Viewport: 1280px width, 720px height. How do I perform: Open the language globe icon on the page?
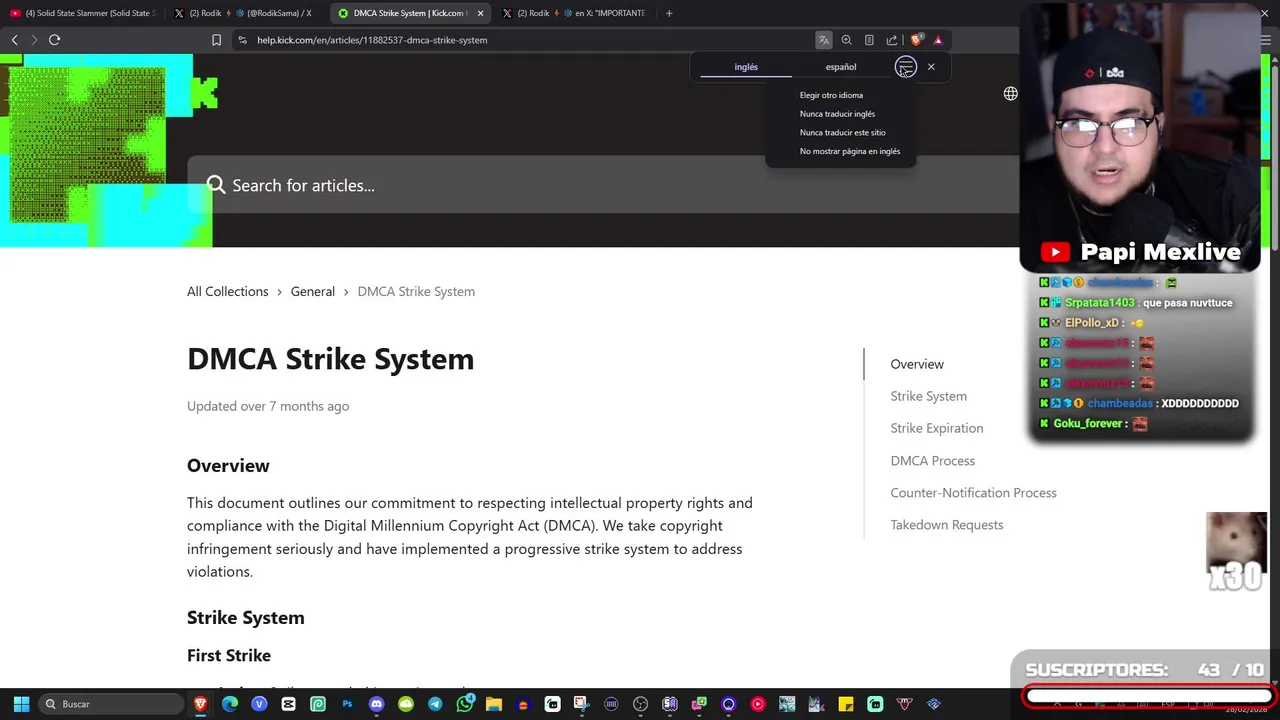[1011, 94]
